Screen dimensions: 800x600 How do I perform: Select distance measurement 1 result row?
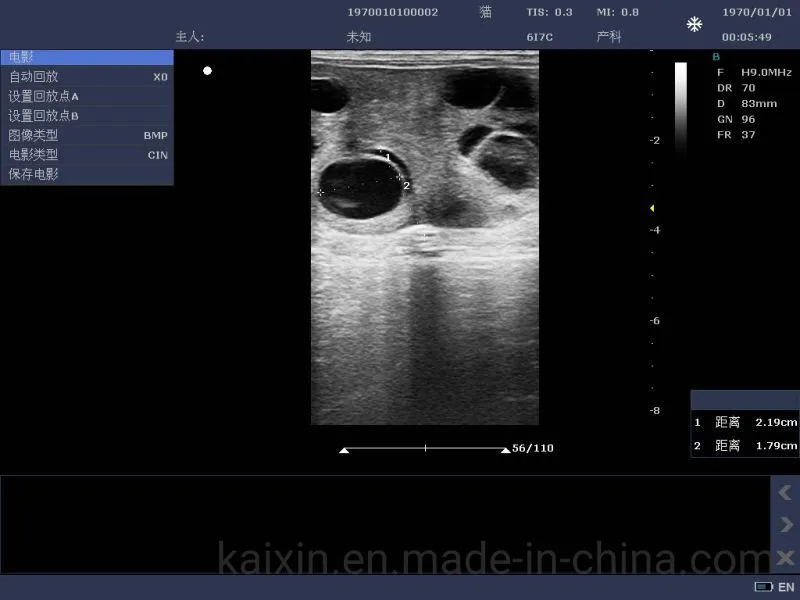745,423
